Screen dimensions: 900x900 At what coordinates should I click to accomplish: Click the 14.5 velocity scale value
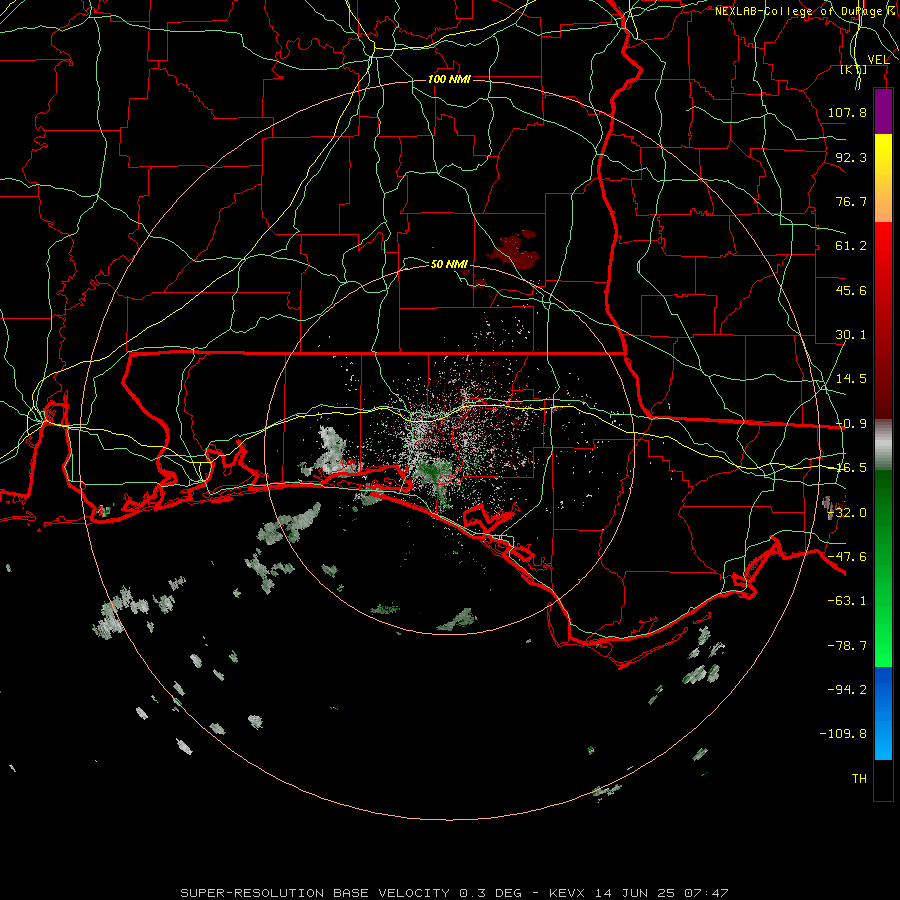pos(851,379)
